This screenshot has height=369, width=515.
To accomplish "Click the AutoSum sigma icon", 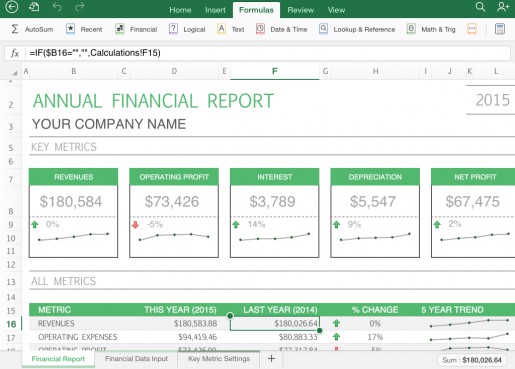I will point(15,29).
